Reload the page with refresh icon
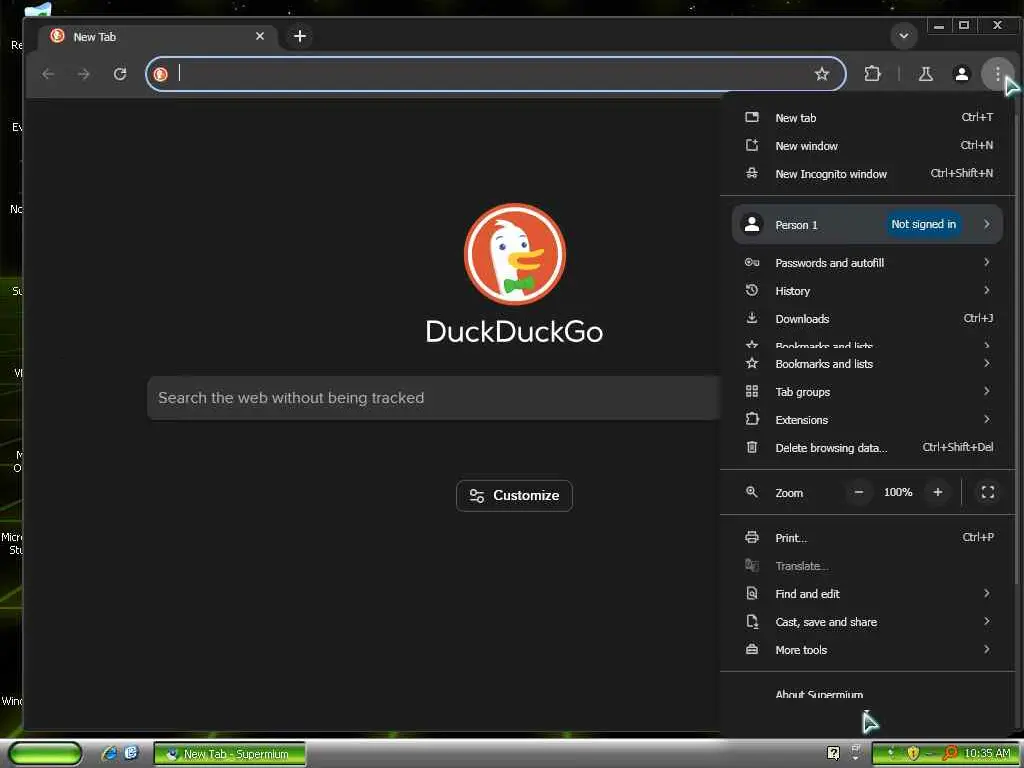Screen dimensions: 1024x768 click(x=120, y=74)
